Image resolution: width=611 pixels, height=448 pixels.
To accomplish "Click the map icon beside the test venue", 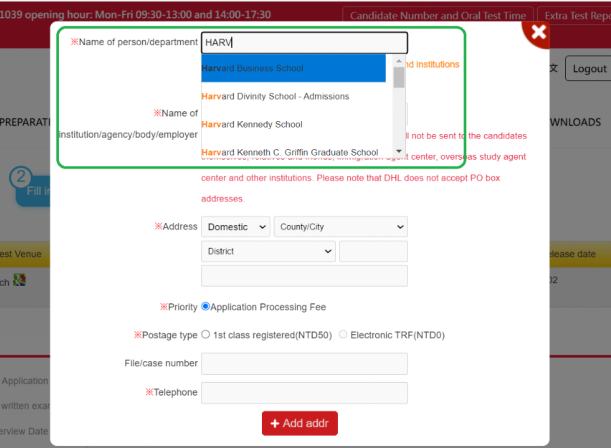I will point(19,280).
